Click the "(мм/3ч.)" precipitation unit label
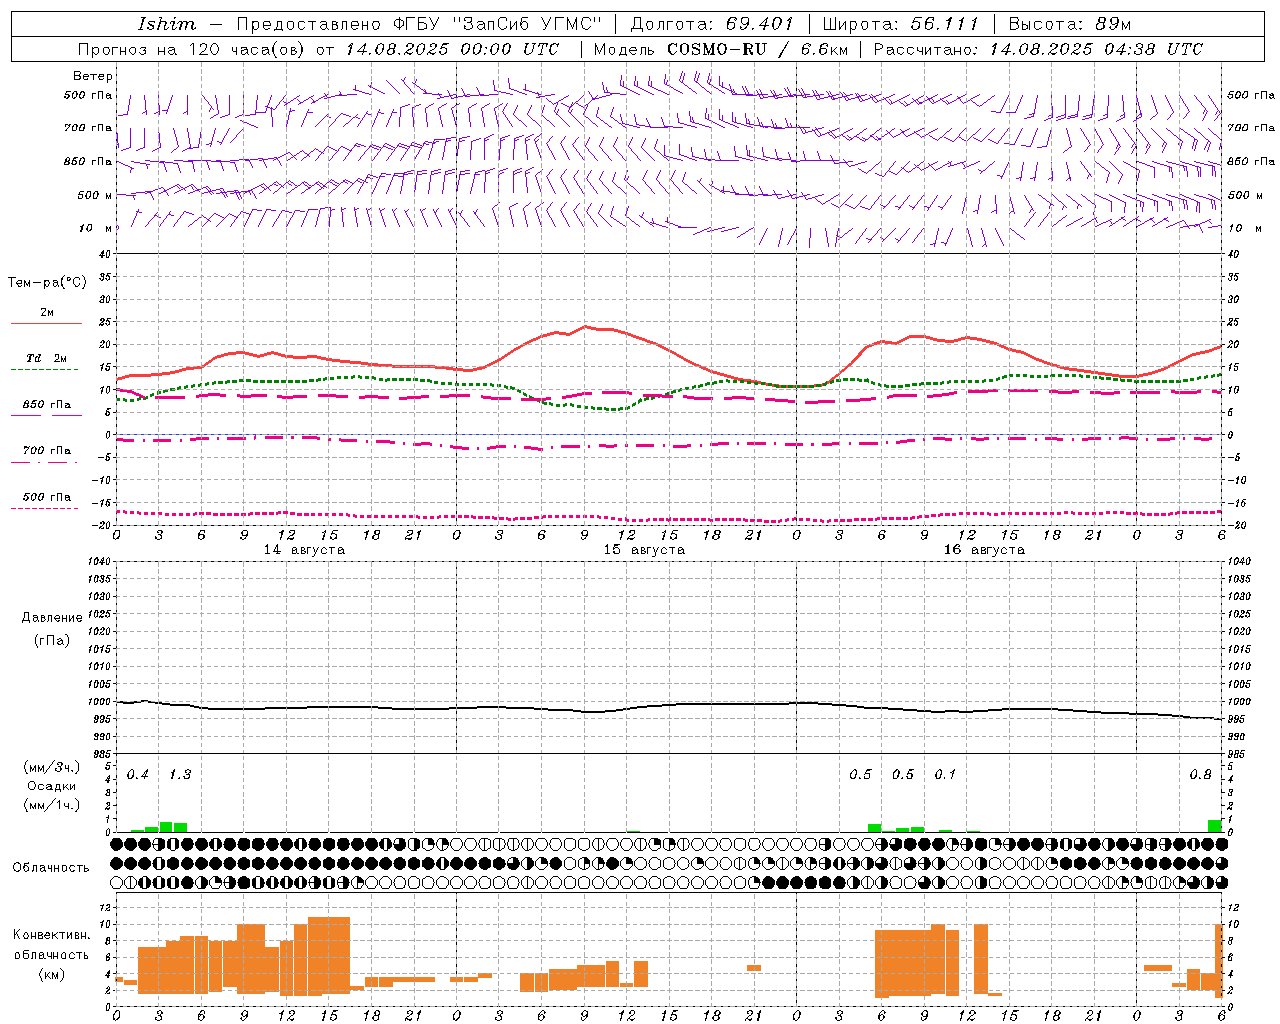 [x=52, y=767]
